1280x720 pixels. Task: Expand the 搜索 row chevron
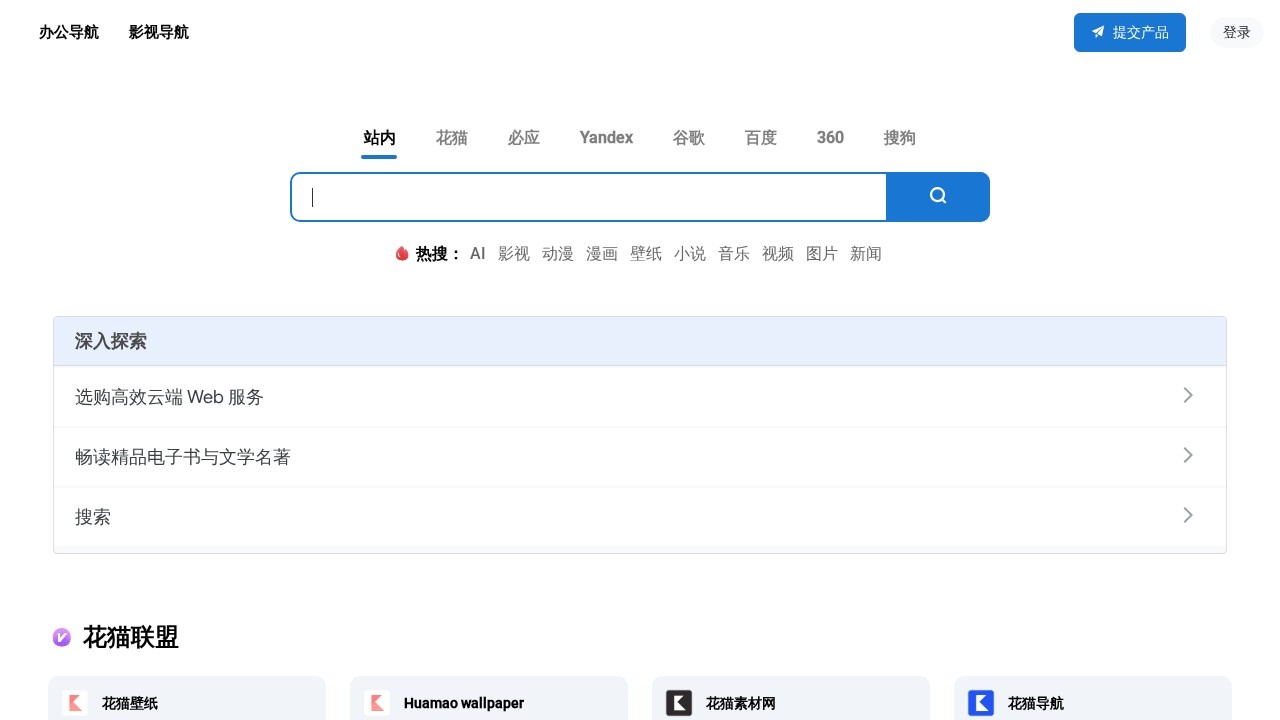[x=1188, y=515]
